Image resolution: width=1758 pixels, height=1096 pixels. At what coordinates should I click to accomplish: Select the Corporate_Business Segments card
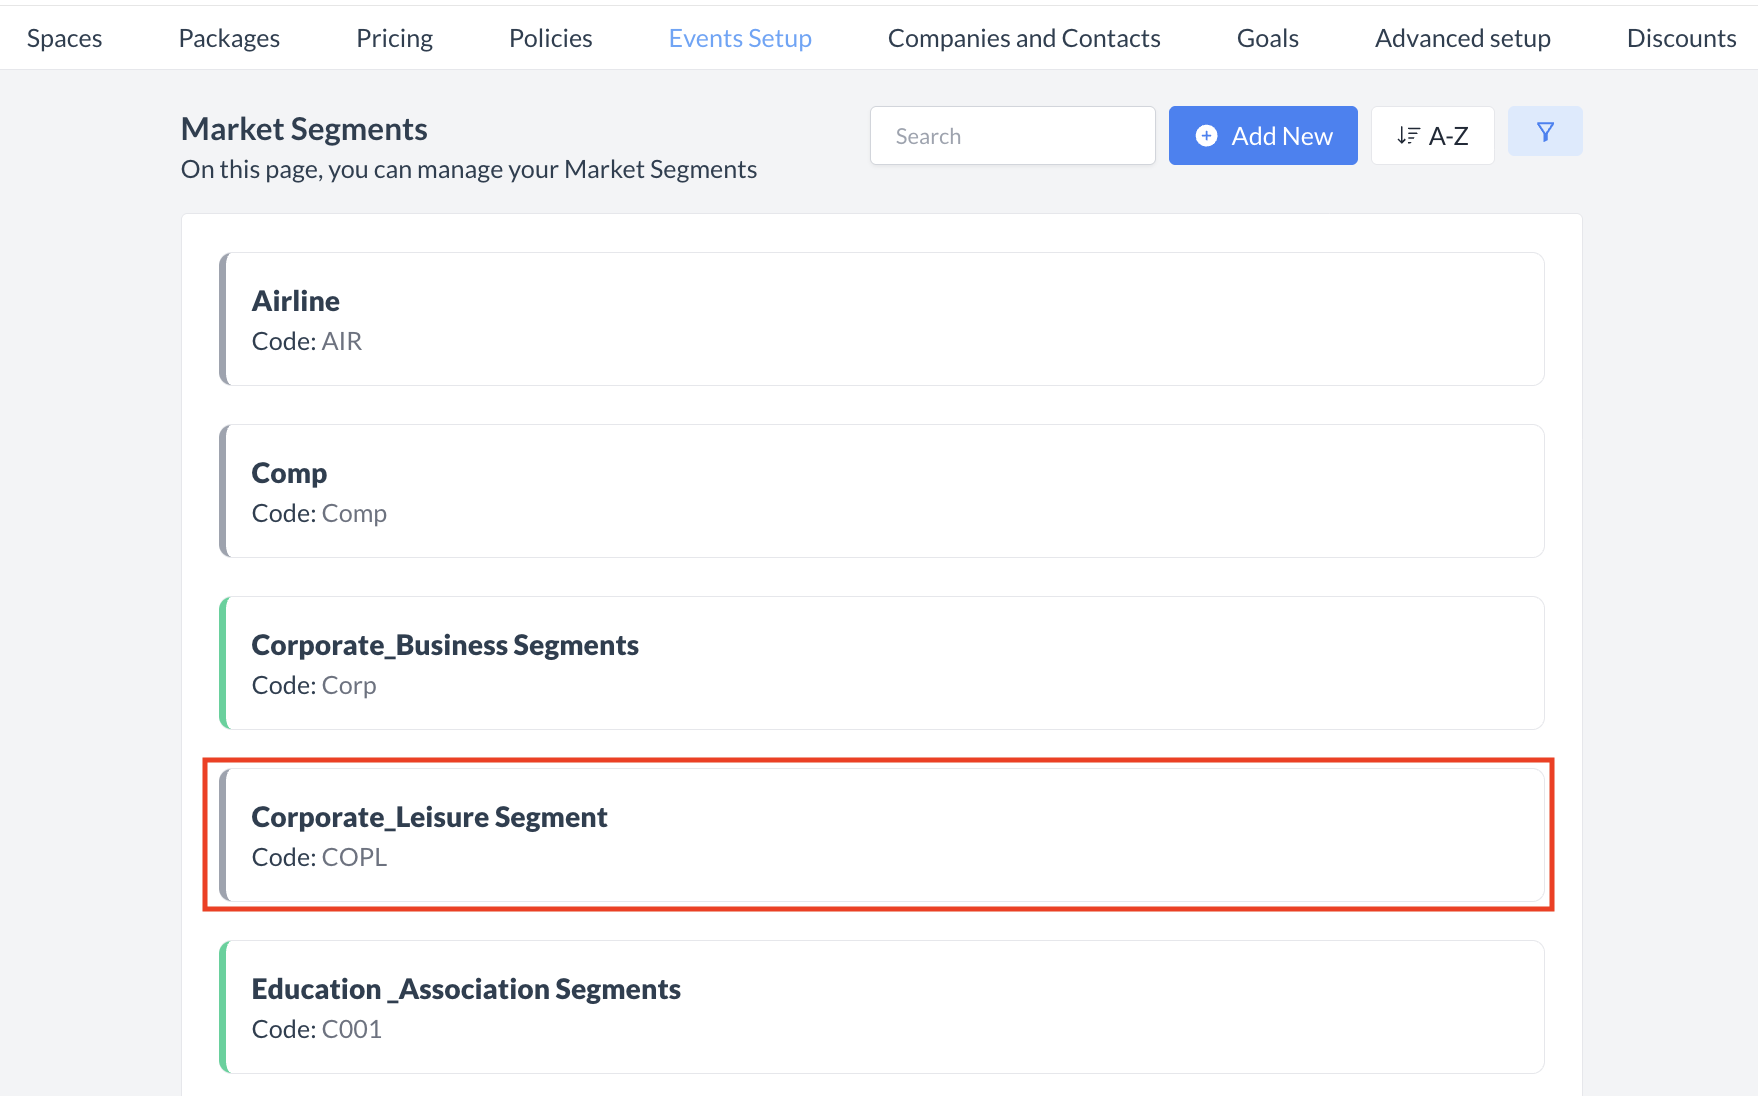(882, 662)
